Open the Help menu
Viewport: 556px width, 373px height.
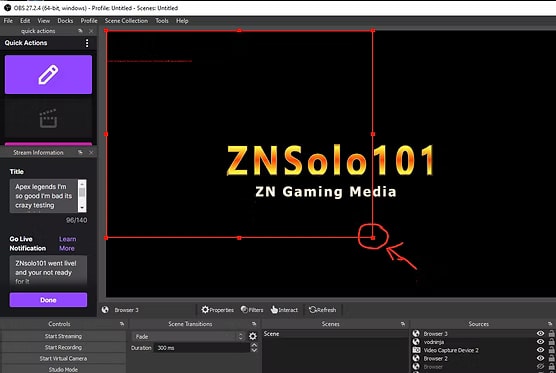[x=182, y=21]
